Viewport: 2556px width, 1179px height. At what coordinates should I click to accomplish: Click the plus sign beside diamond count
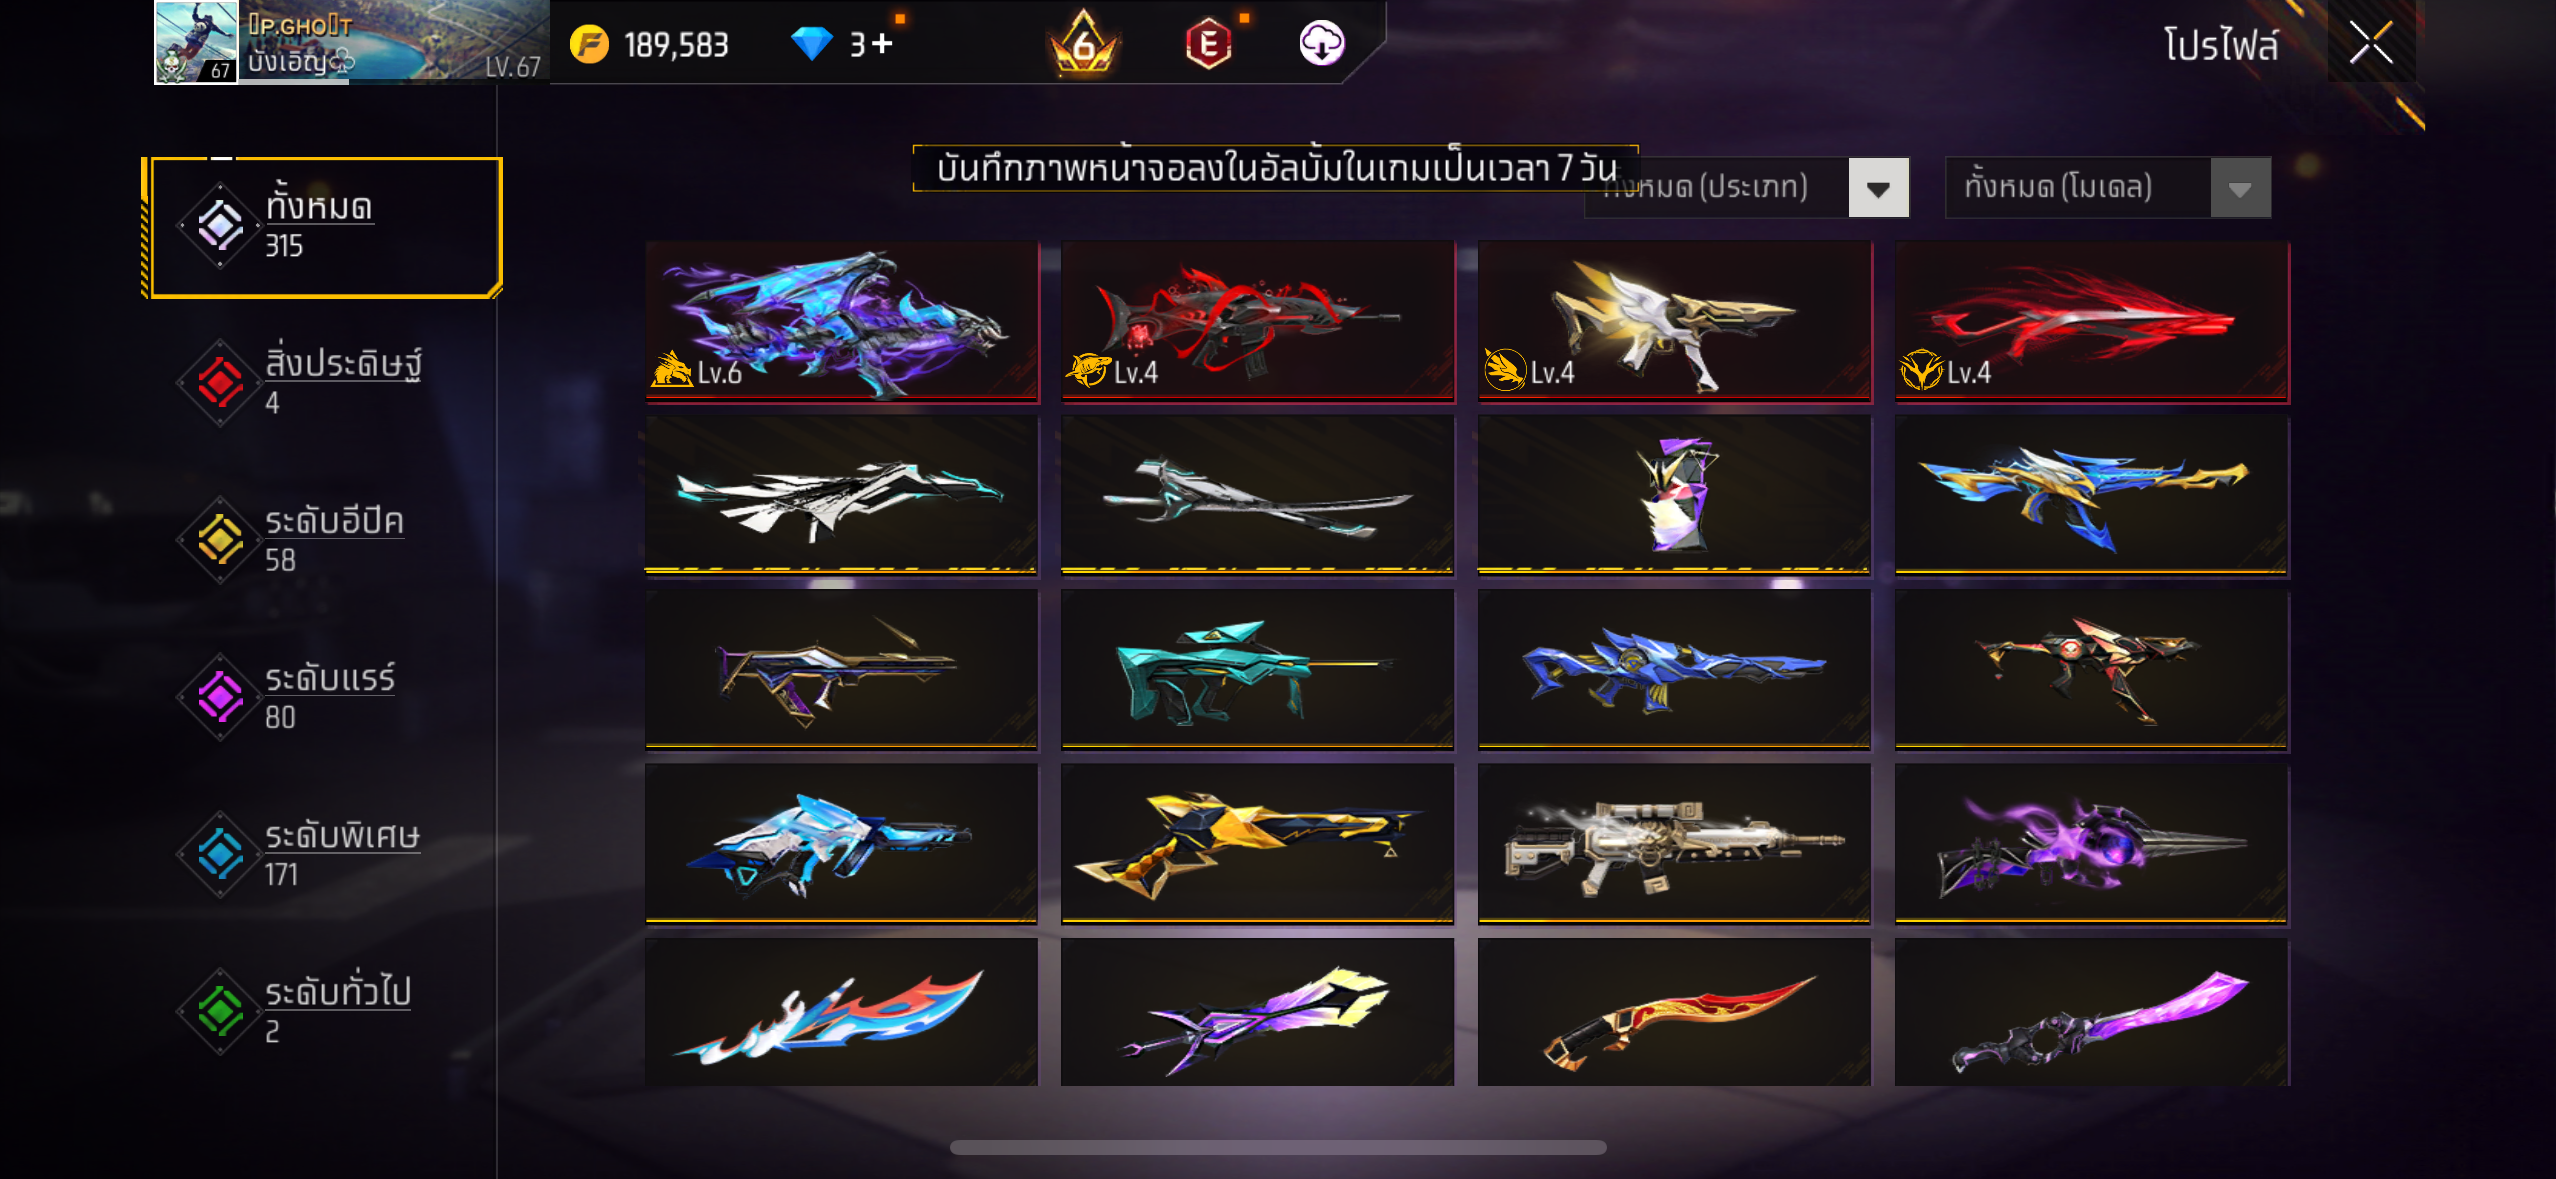[881, 44]
